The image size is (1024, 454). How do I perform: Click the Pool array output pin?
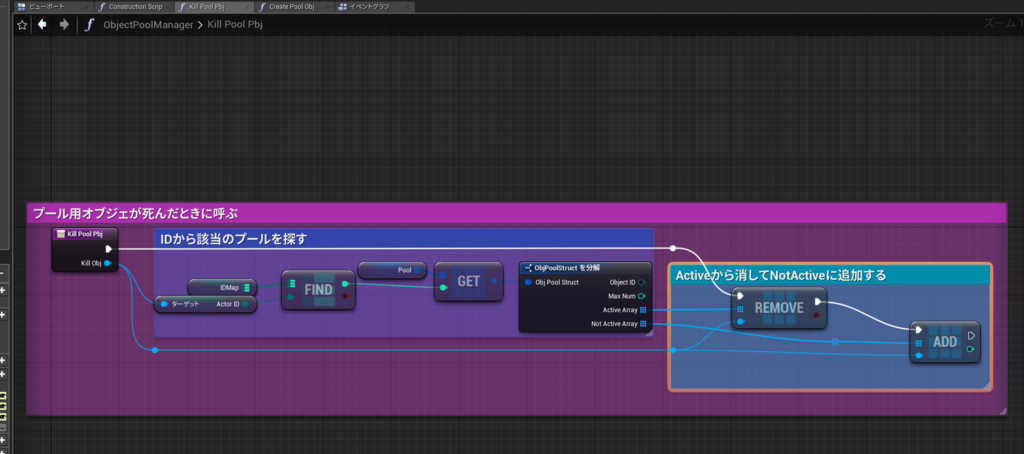tap(417, 269)
